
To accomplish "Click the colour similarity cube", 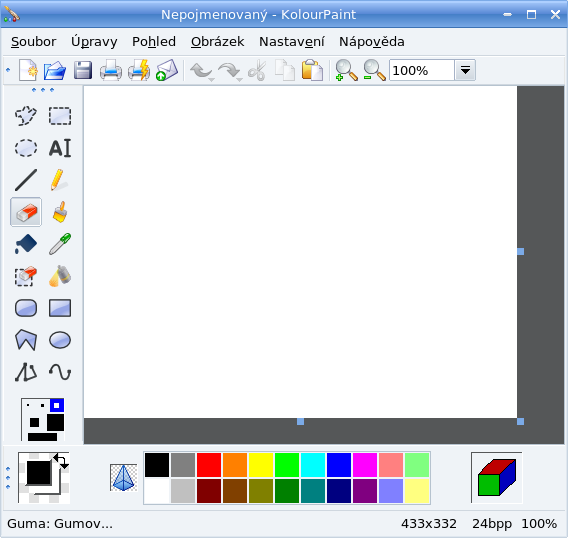I will (497, 477).
